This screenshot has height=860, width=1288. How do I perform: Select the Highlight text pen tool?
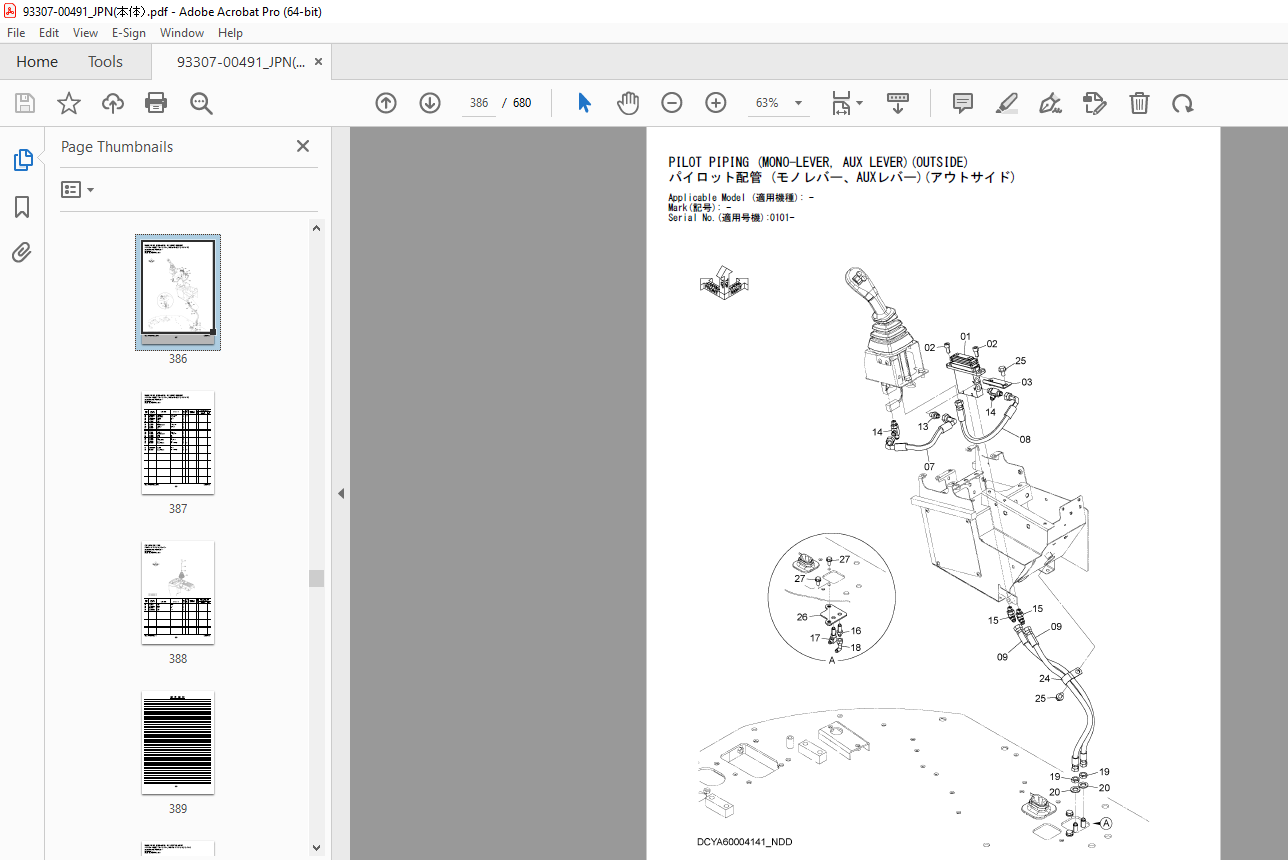[x=1007, y=103]
